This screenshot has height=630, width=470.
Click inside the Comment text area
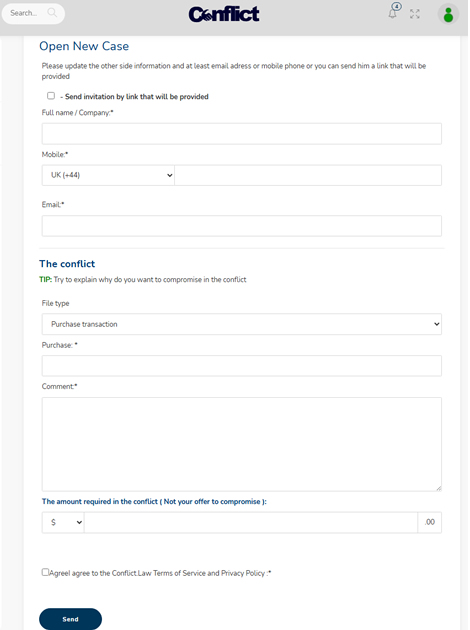(x=241, y=444)
